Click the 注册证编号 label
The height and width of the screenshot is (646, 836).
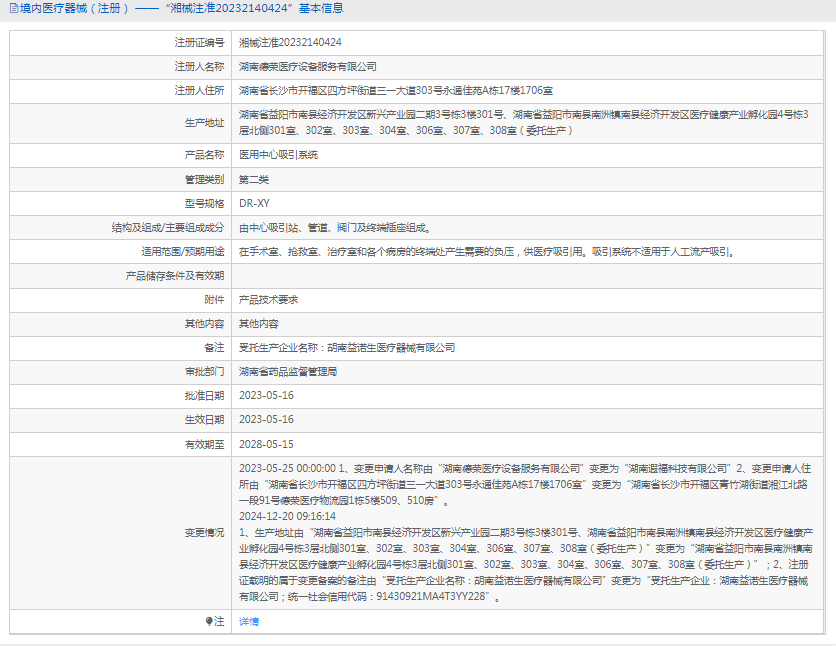[x=199, y=43]
